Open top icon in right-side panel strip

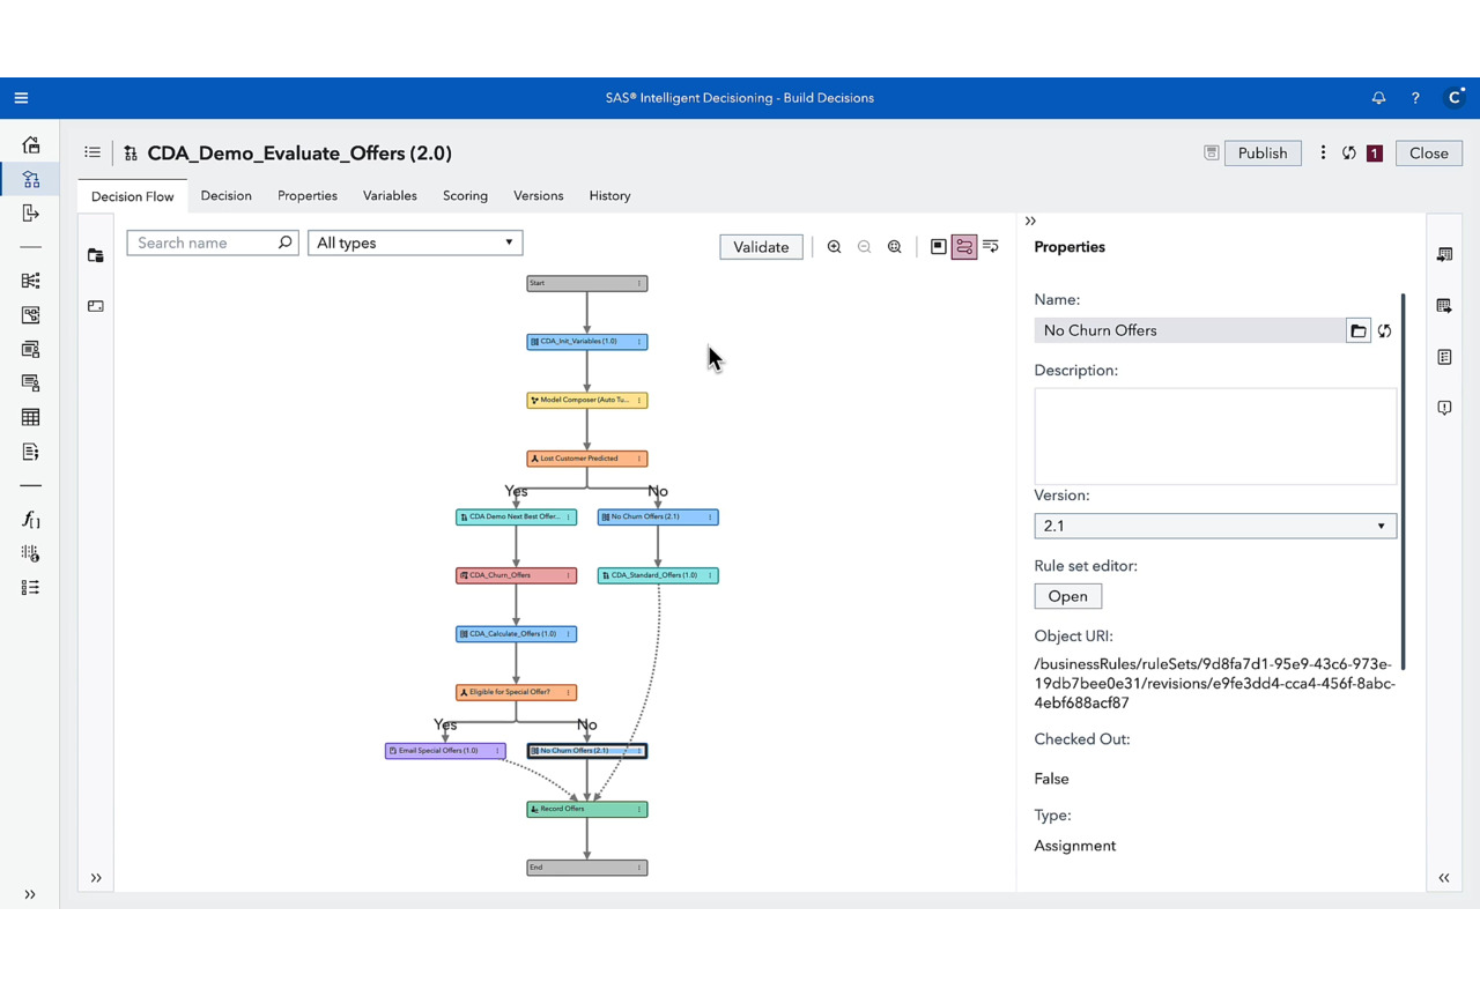point(1444,255)
